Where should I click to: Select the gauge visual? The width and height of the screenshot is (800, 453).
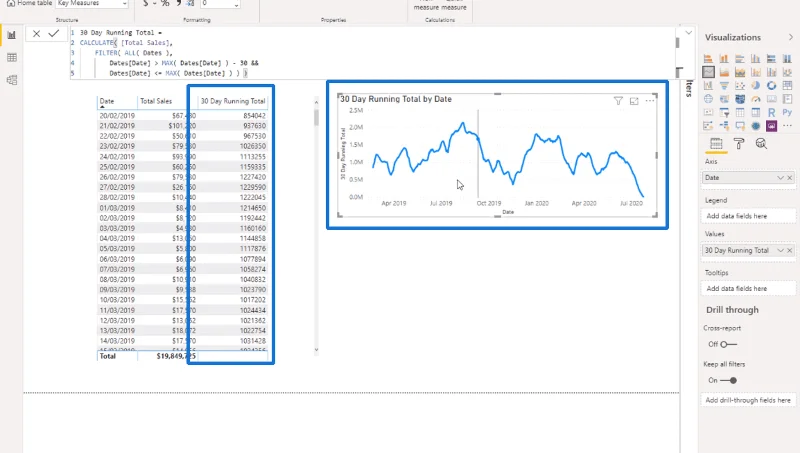click(756, 98)
